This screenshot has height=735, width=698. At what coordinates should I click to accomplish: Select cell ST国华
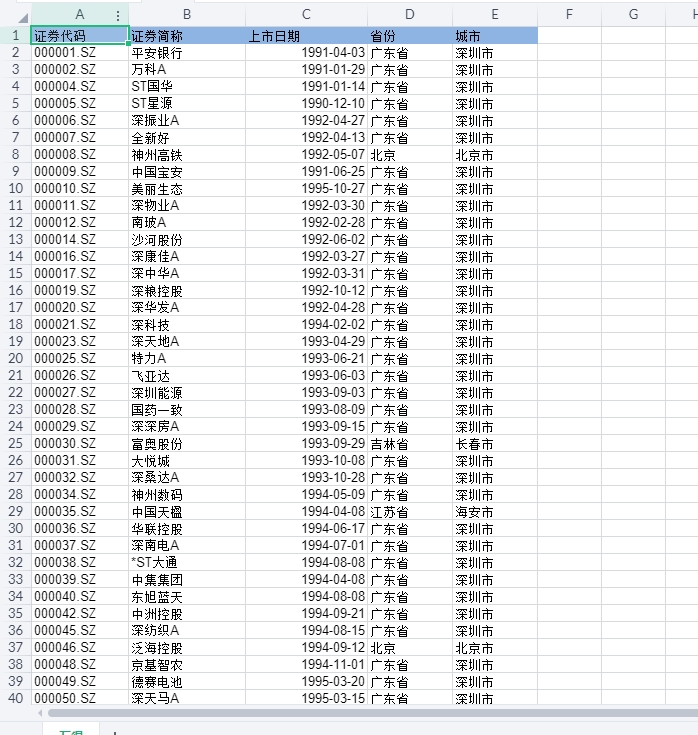point(187,86)
